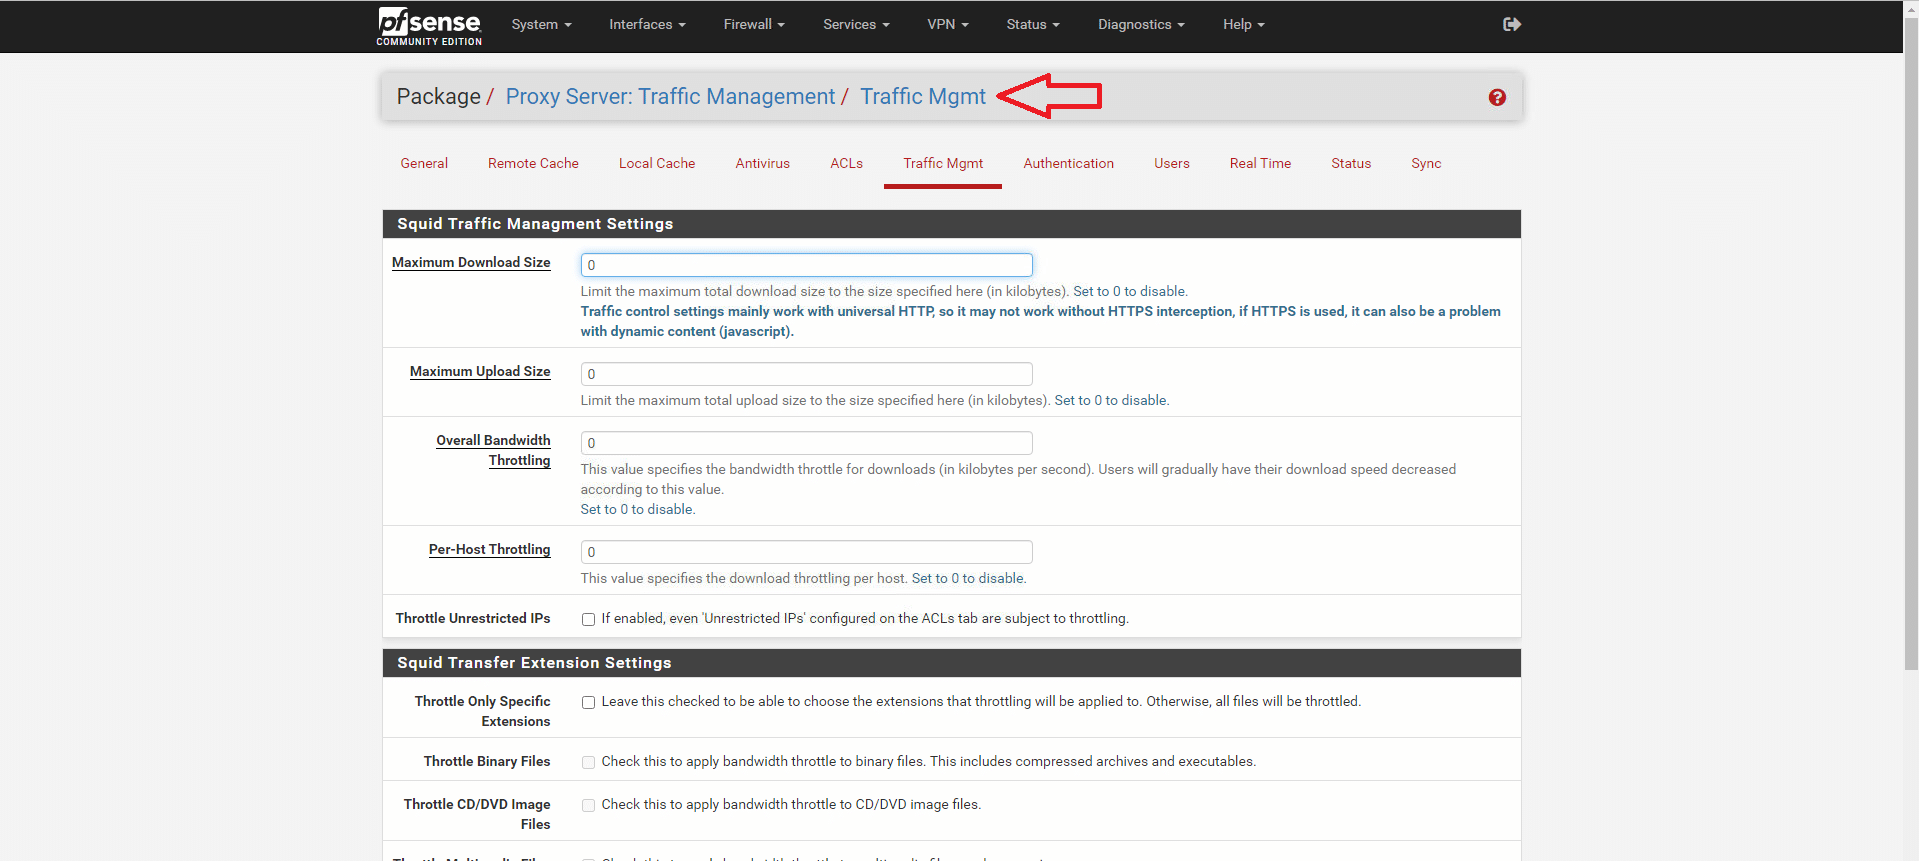Click Proxy Server: Traffic Management breadcrumb link
This screenshot has width=1919, height=861.
(x=670, y=96)
